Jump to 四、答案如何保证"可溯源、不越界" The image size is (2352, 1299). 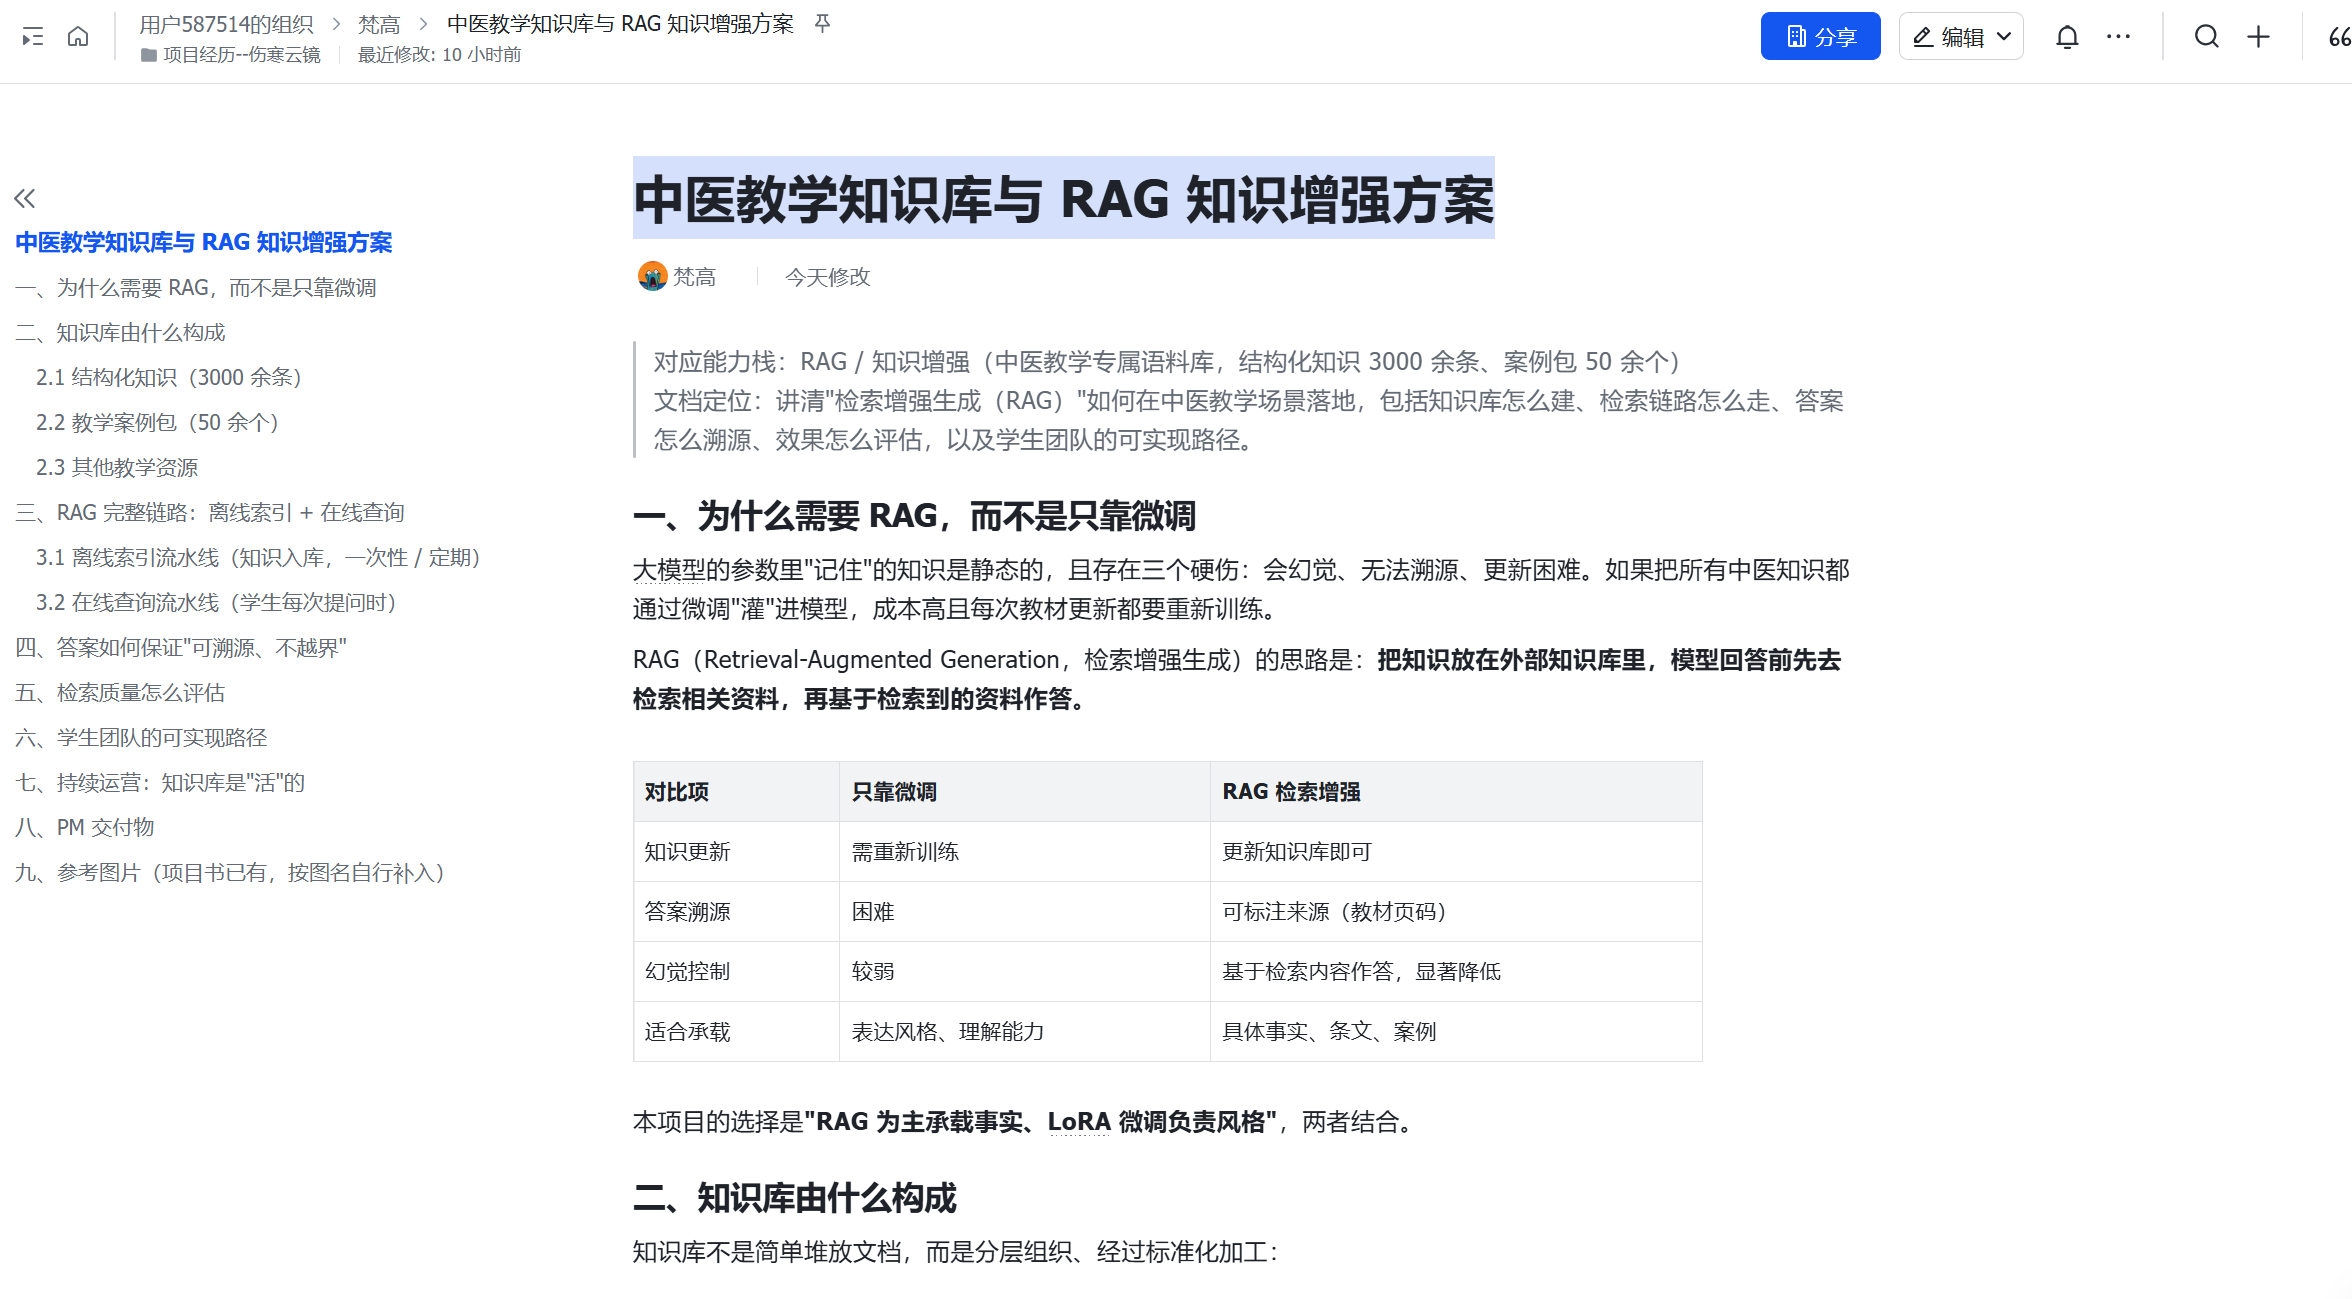pyautogui.click(x=181, y=647)
